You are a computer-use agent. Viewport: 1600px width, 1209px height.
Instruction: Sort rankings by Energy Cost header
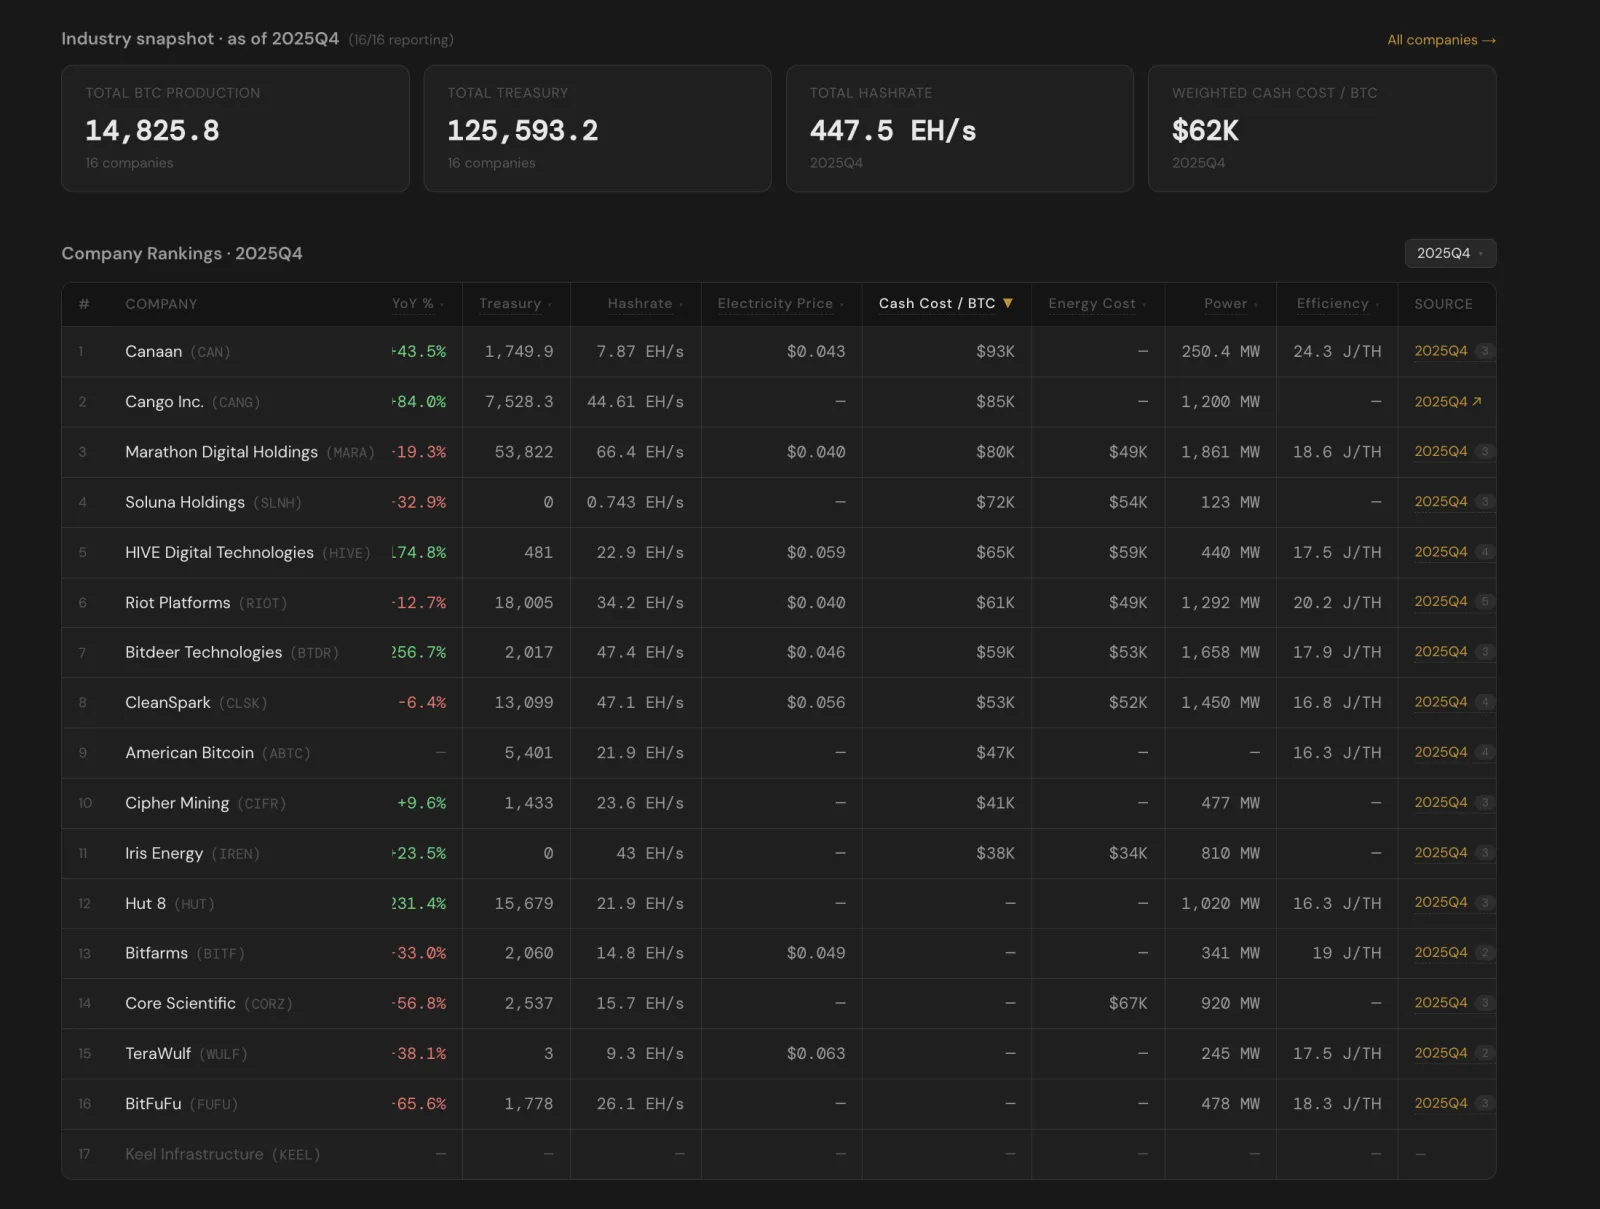tap(1097, 303)
